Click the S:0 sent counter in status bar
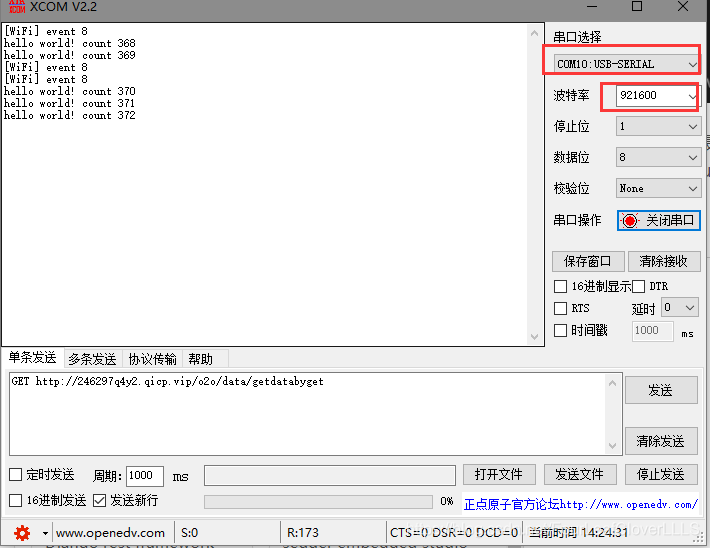The height and width of the screenshot is (548, 710). (x=190, y=533)
